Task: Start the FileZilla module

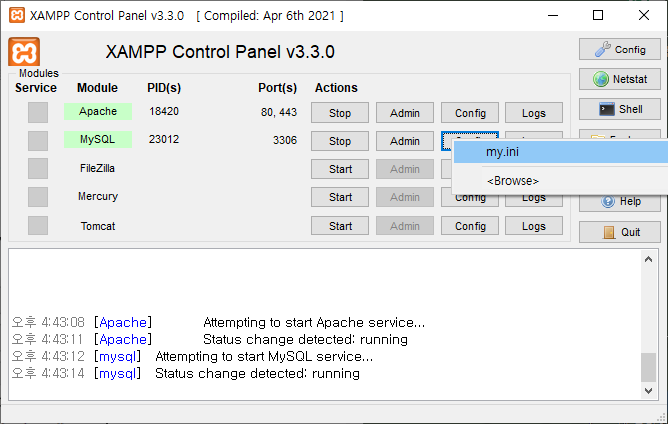Action: click(x=340, y=169)
